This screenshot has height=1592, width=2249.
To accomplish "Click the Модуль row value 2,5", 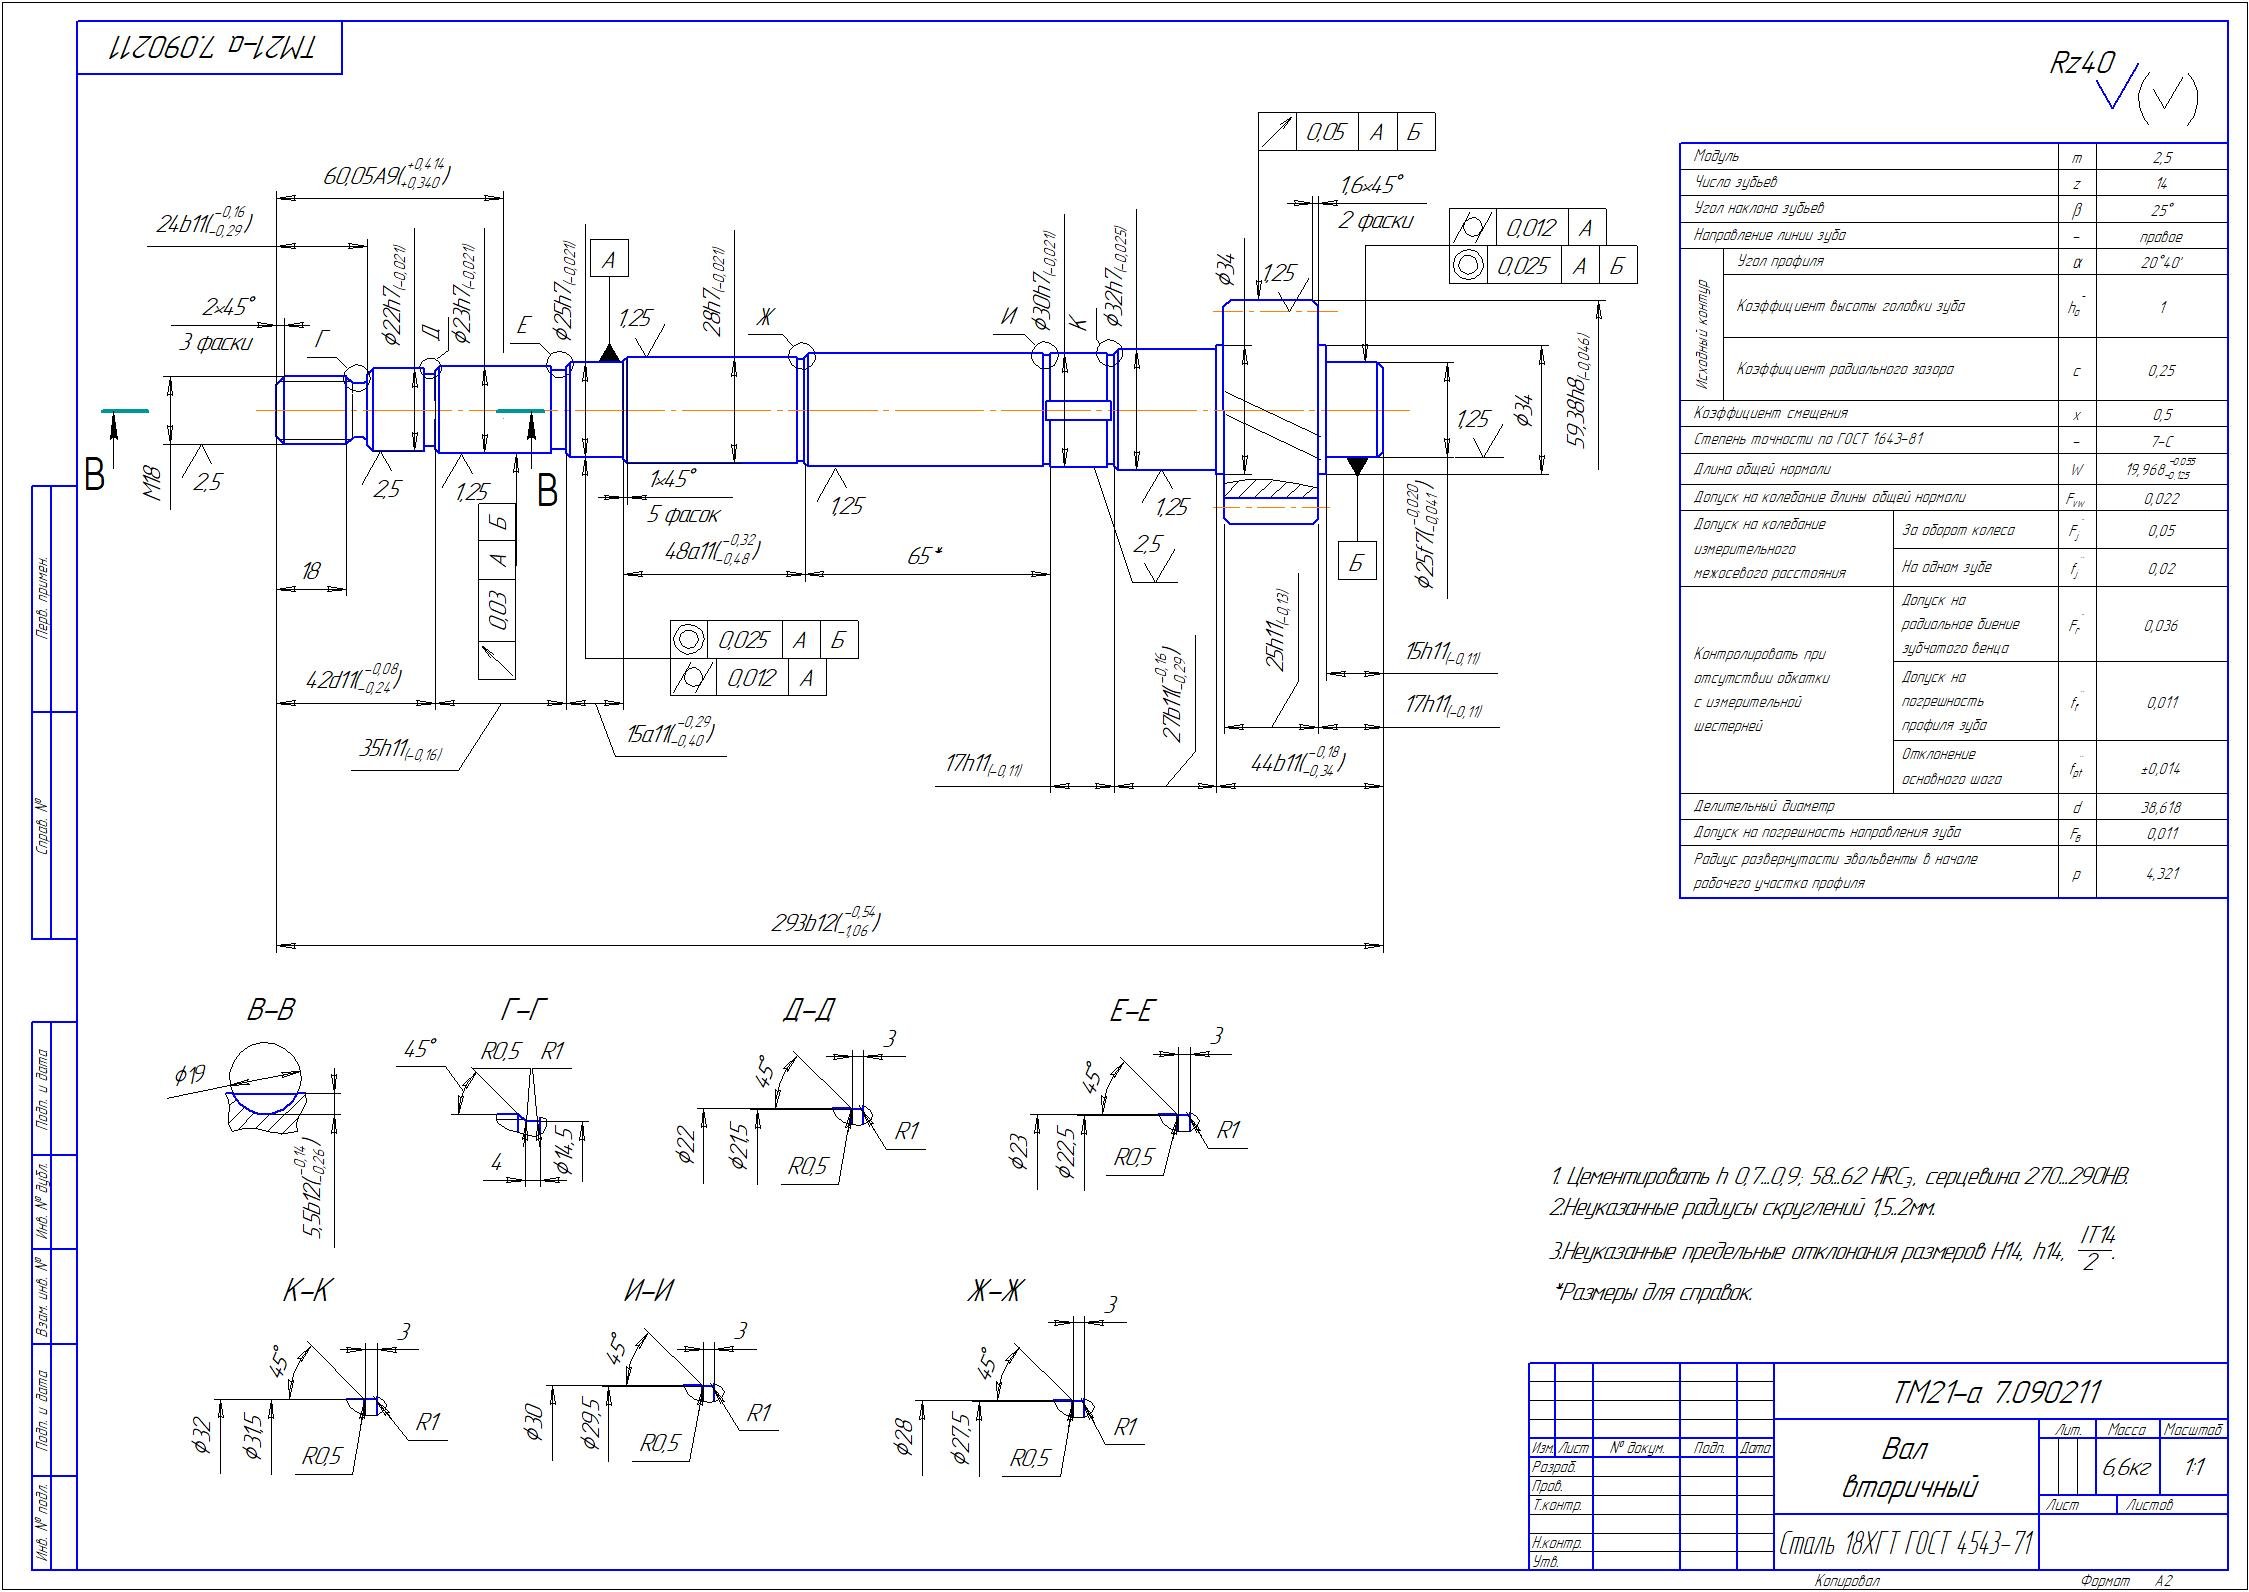I will pyautogui.click(x=2161, y=157).
